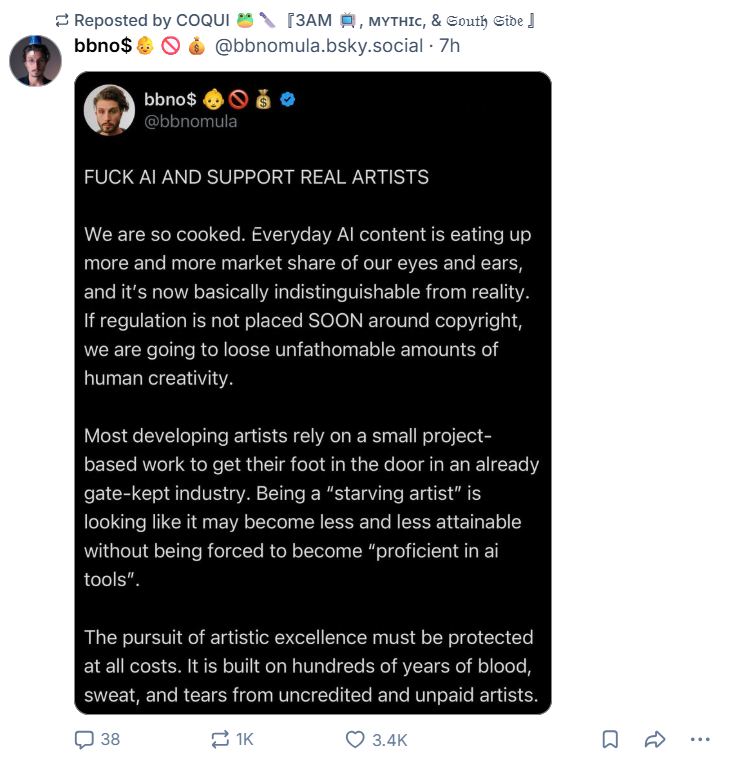Like the post with the heart icon
736x760 pixels.
(x=355, y=740)
